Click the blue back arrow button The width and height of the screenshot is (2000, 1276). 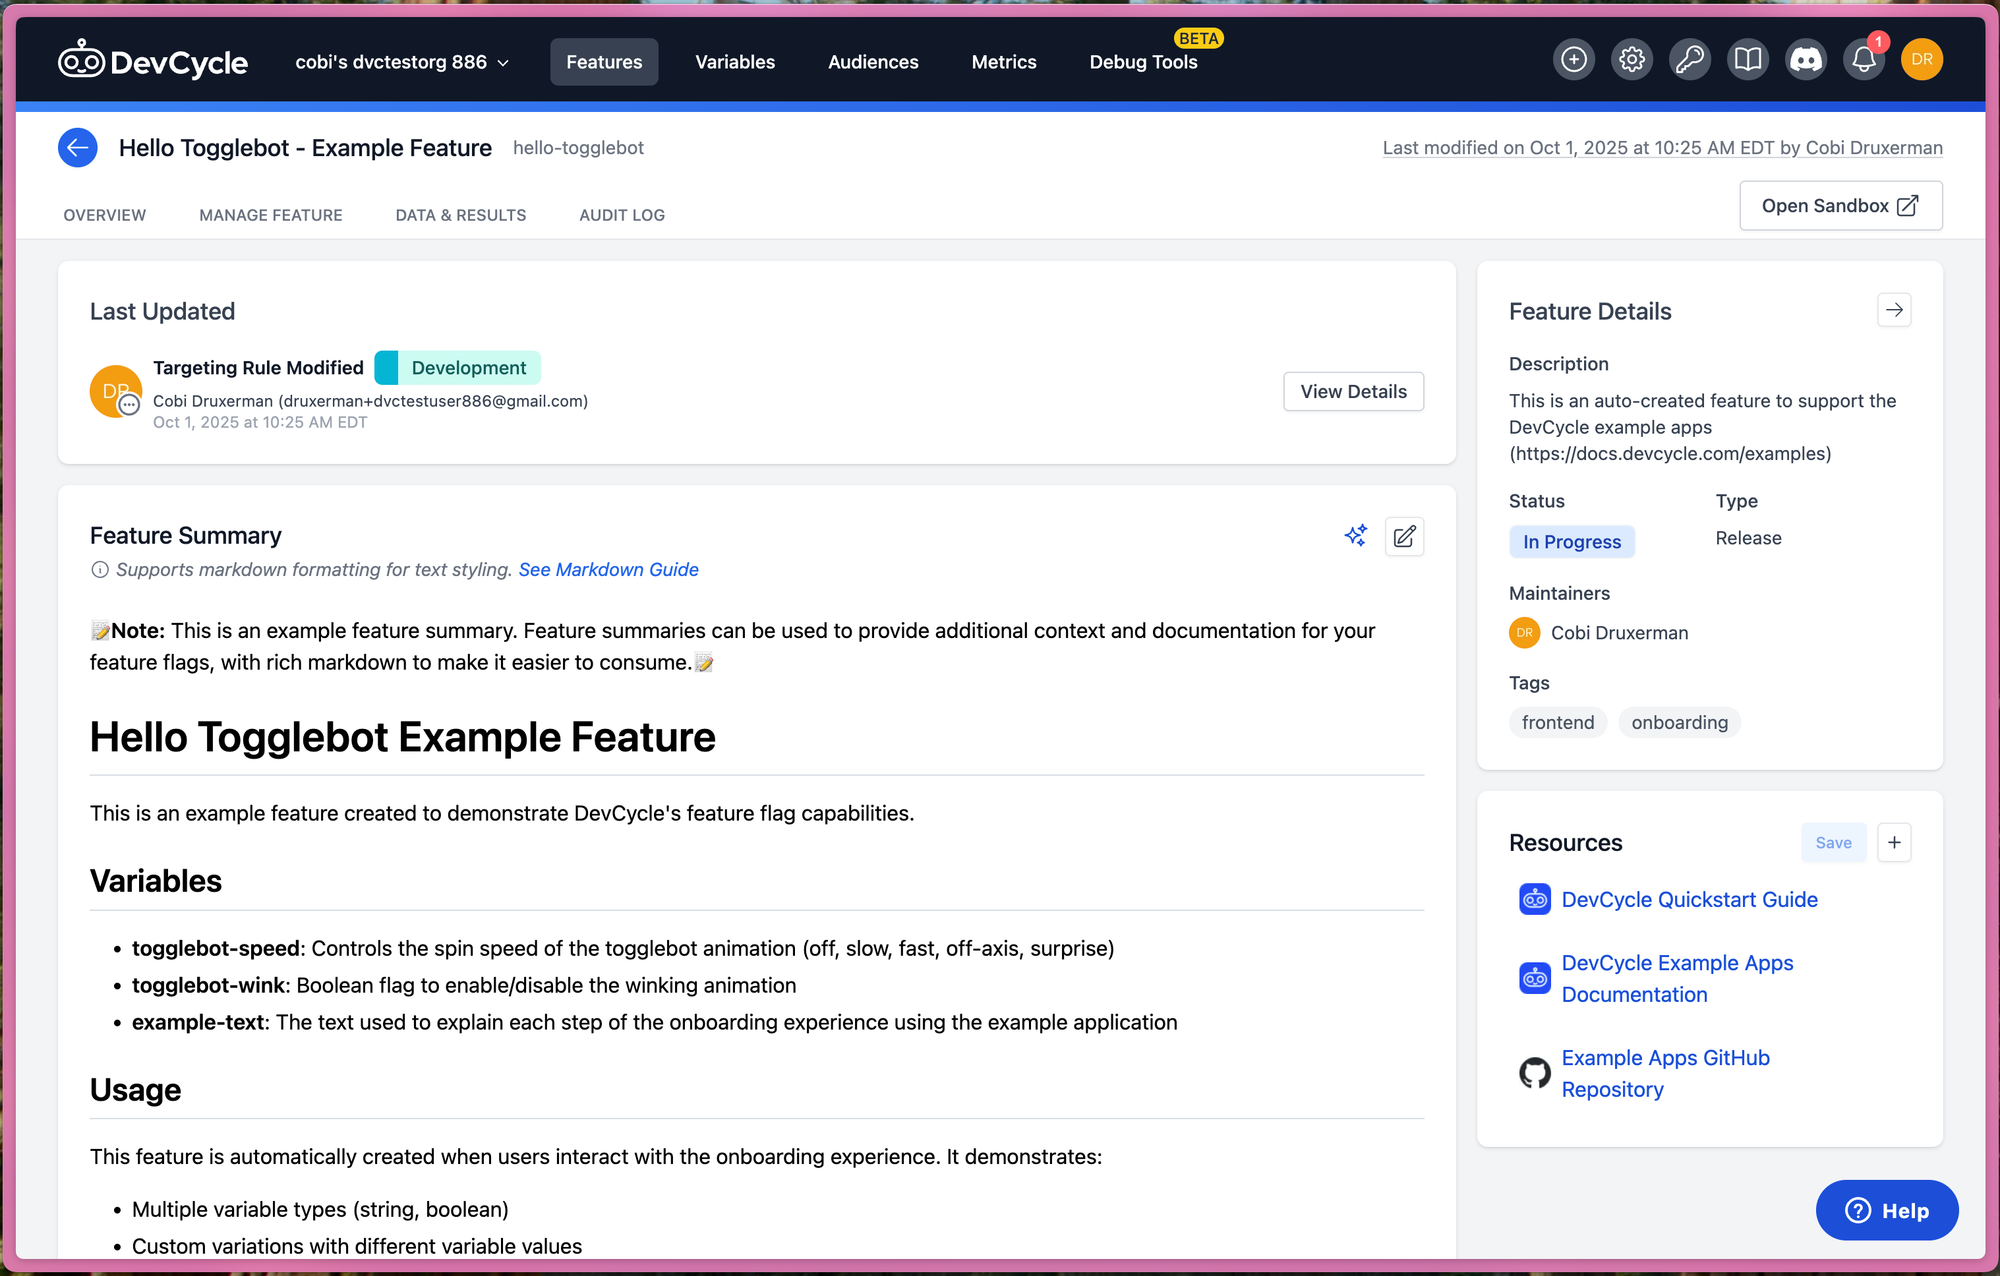(77, 148)
